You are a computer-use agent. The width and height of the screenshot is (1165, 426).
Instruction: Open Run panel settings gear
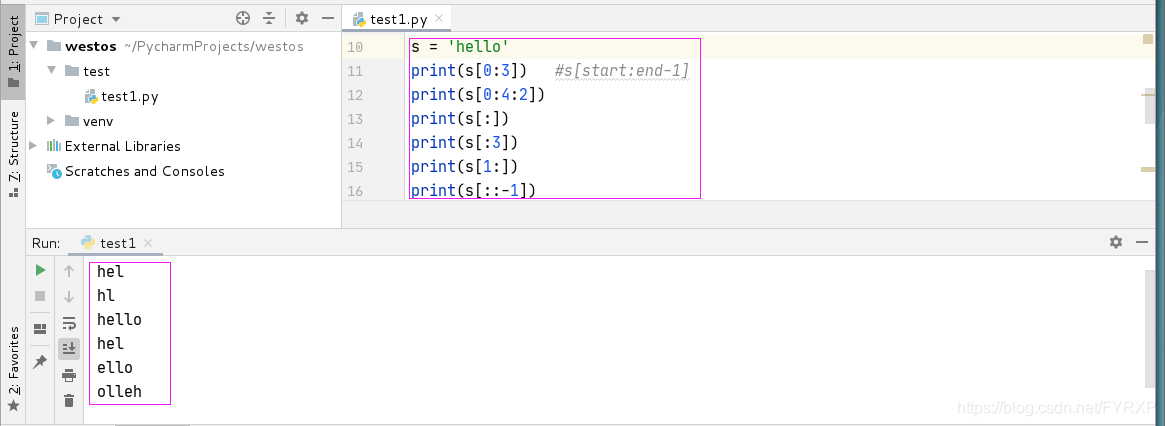point(1115,242)
